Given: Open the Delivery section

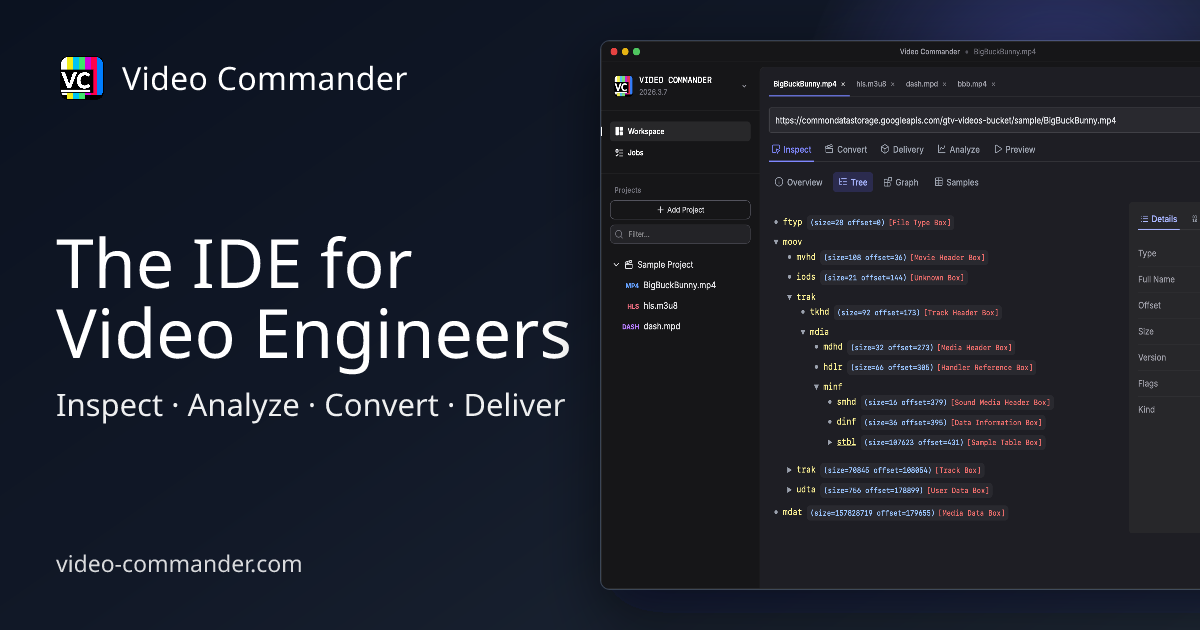Looking at the screenshot, I should (902, 149).
